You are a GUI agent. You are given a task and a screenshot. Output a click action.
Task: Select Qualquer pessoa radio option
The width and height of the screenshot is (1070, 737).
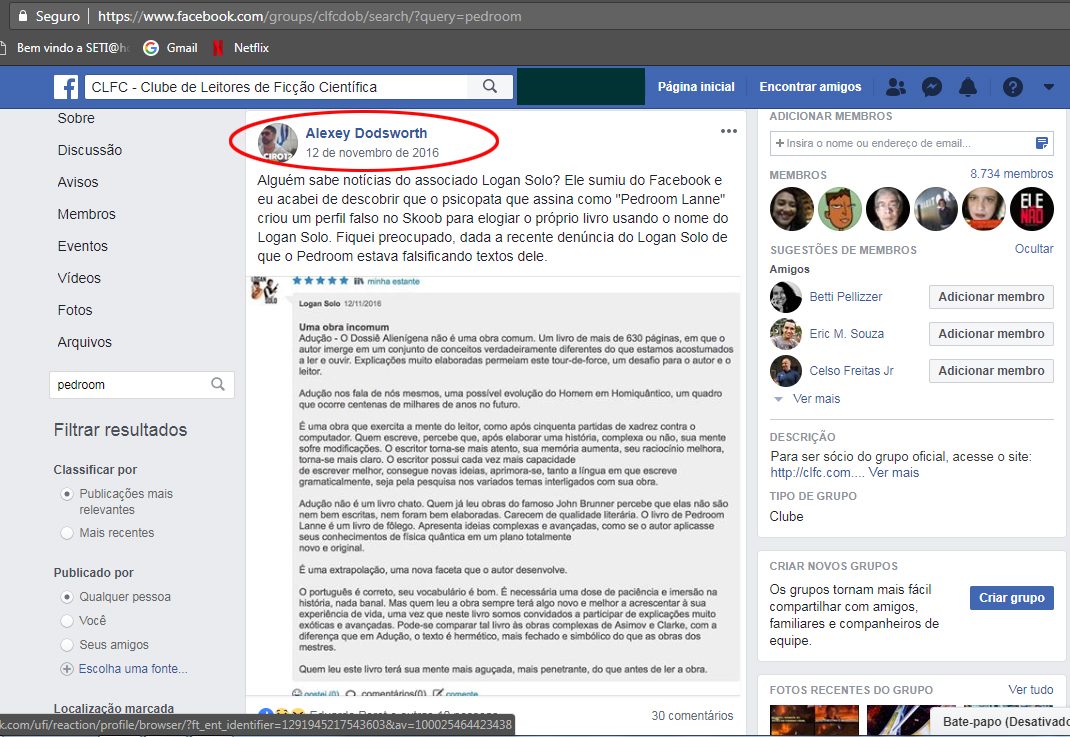(67, 597)
